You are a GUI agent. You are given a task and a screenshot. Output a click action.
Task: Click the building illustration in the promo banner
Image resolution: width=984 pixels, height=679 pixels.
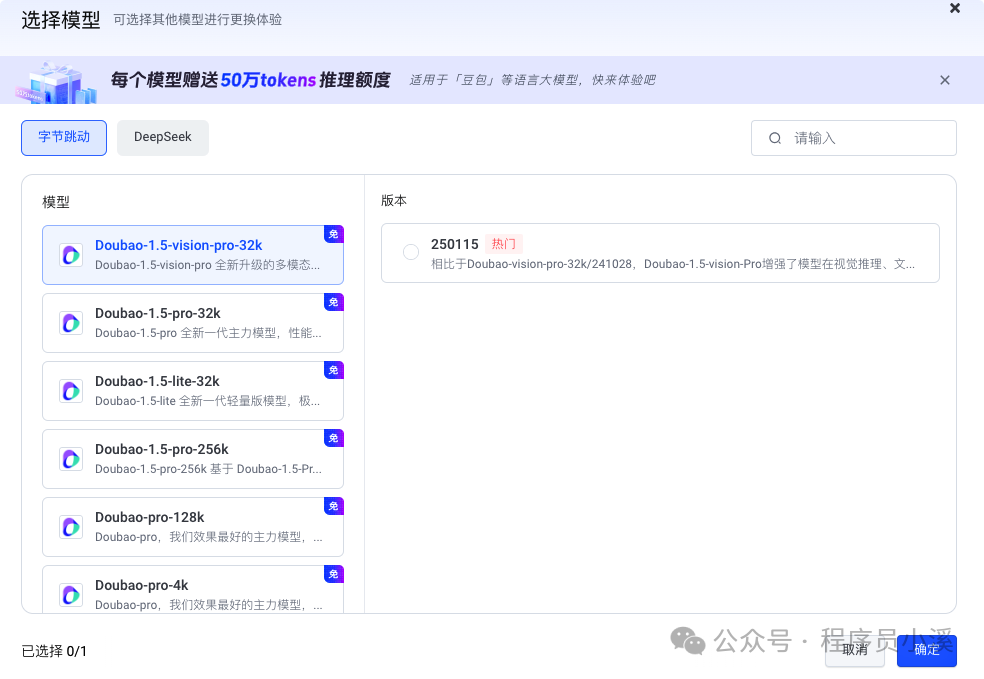pyautogui.click(x=56, y=80)
